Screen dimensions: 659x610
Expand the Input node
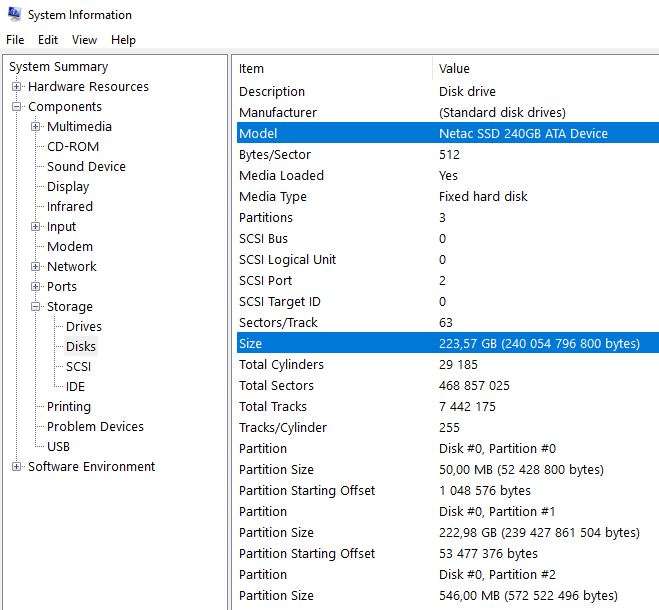pos(35,227)
